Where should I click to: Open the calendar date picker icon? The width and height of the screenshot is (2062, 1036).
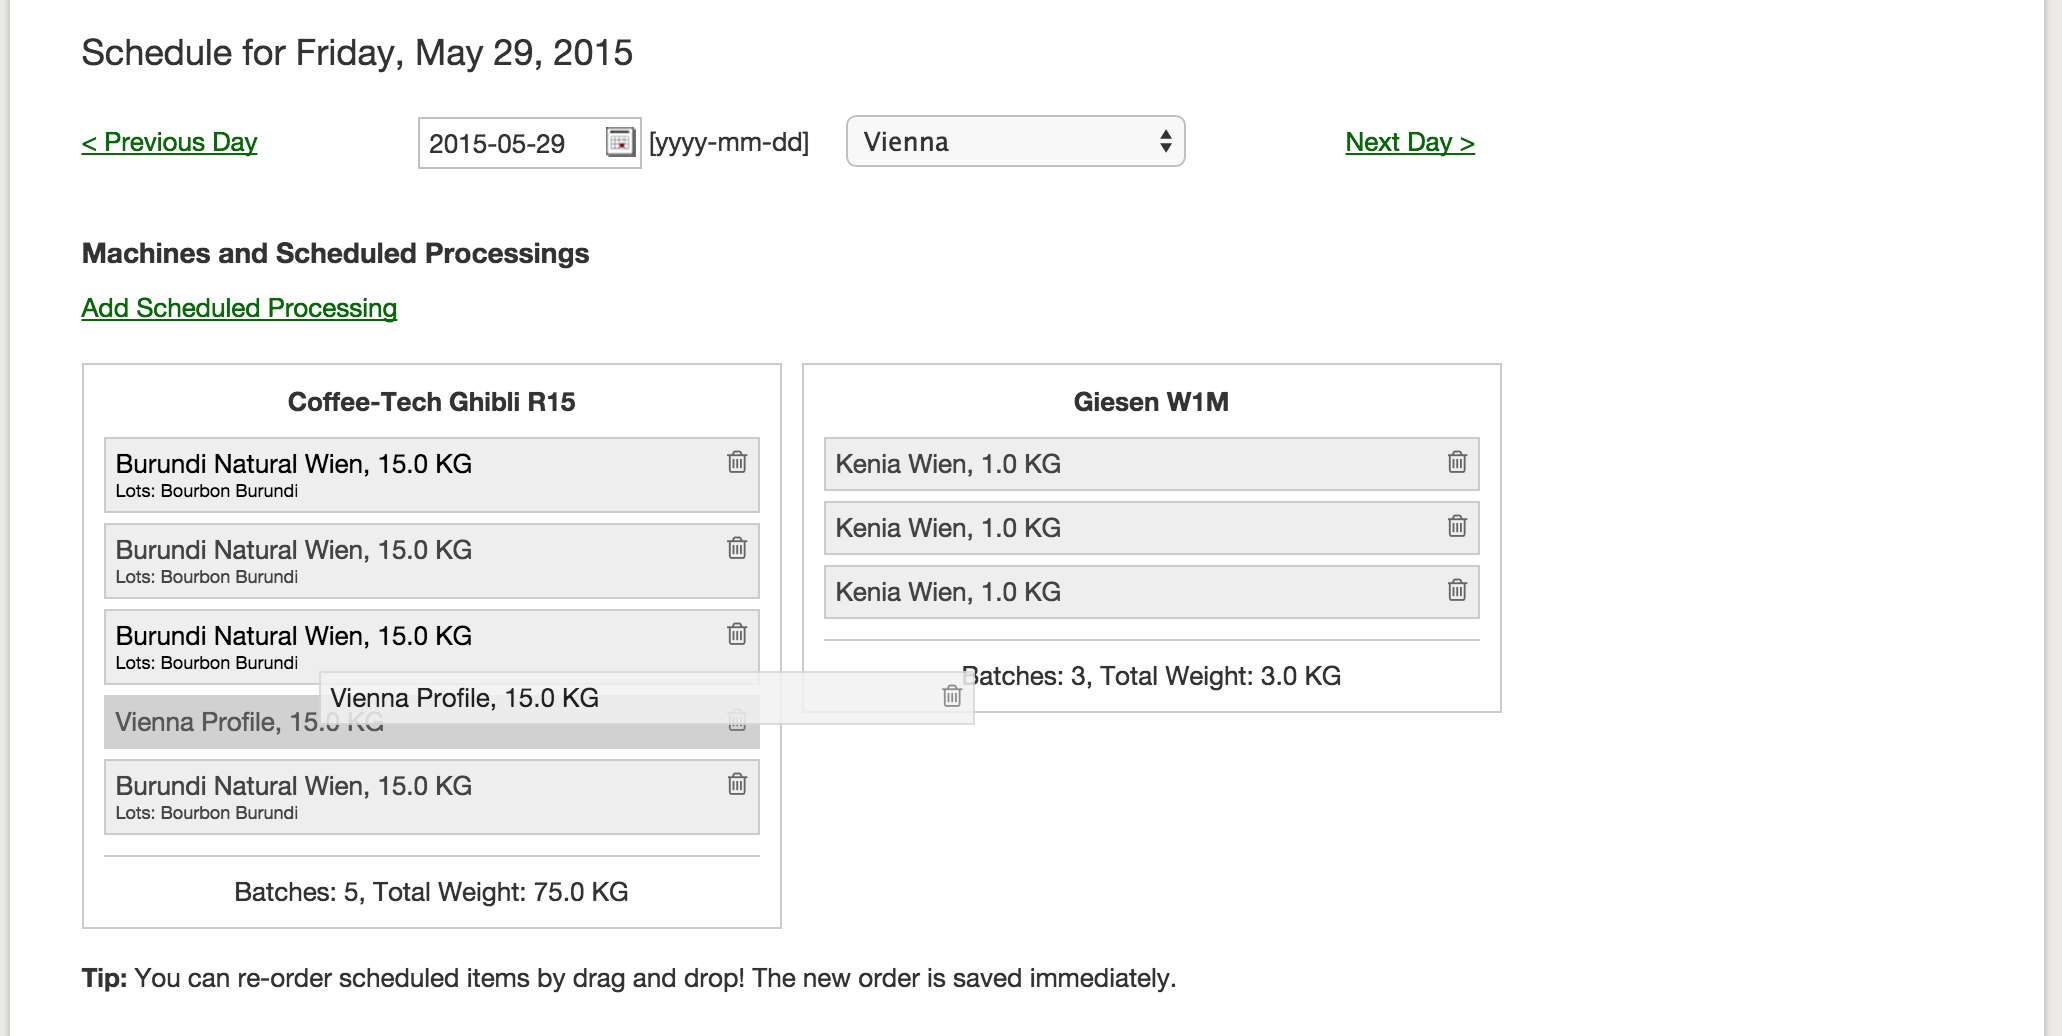pos(620,142)
